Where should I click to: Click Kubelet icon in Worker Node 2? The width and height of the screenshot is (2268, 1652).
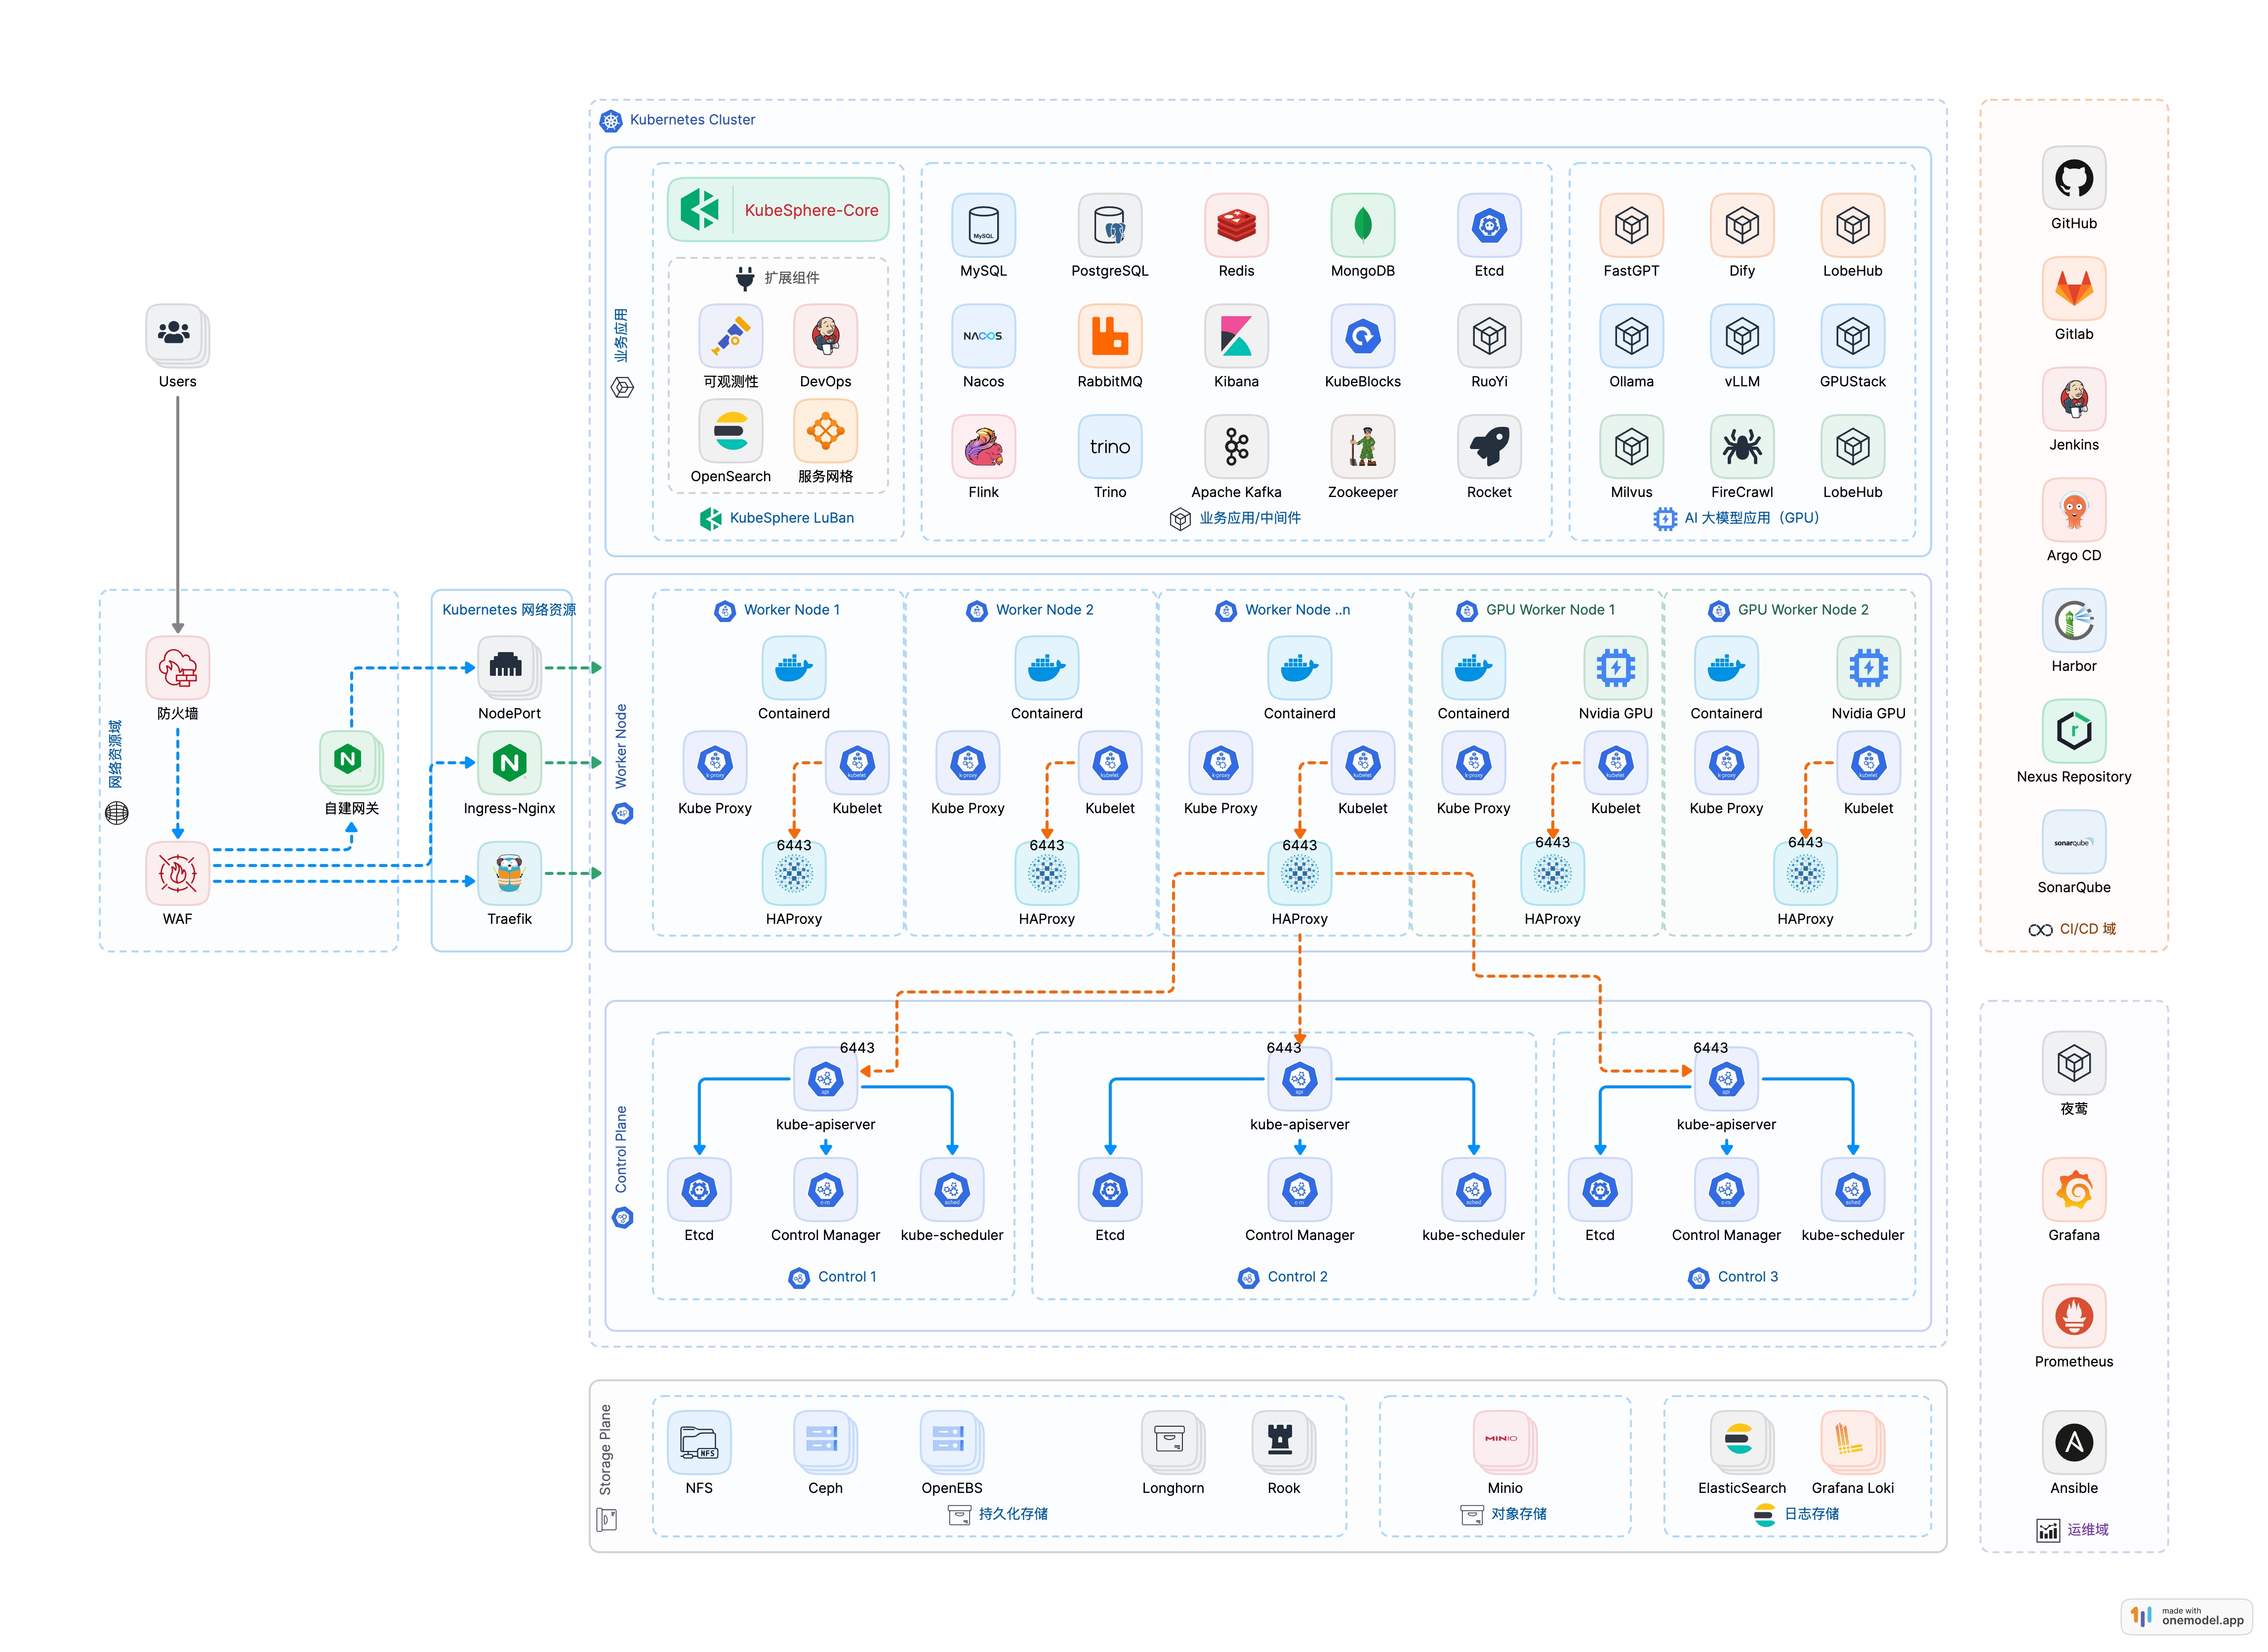click(x=1110, y=762)
